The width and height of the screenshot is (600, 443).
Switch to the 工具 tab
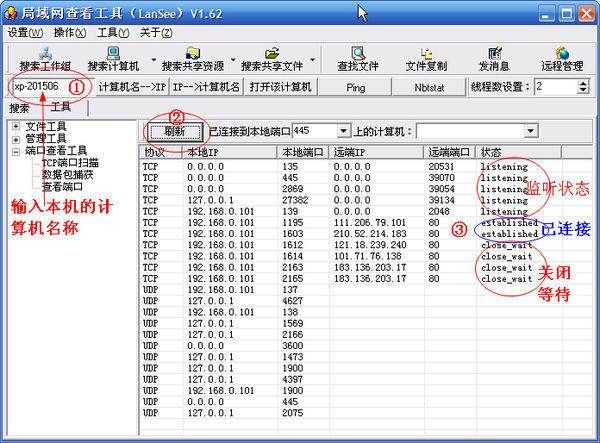[x=60, y=107]
